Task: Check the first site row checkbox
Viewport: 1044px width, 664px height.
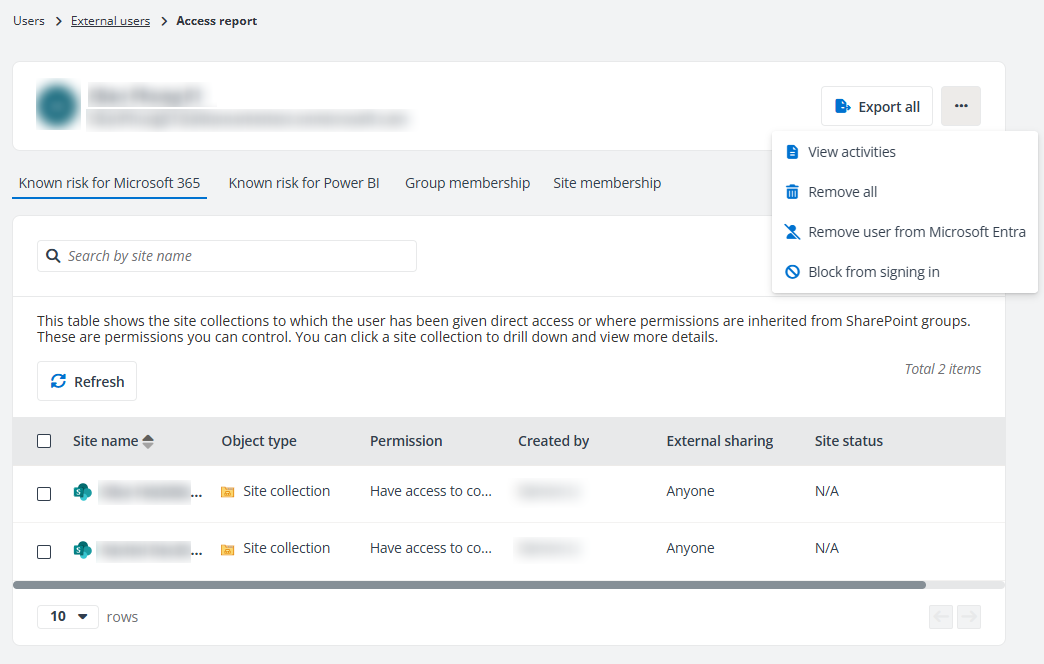Action: 44,493
